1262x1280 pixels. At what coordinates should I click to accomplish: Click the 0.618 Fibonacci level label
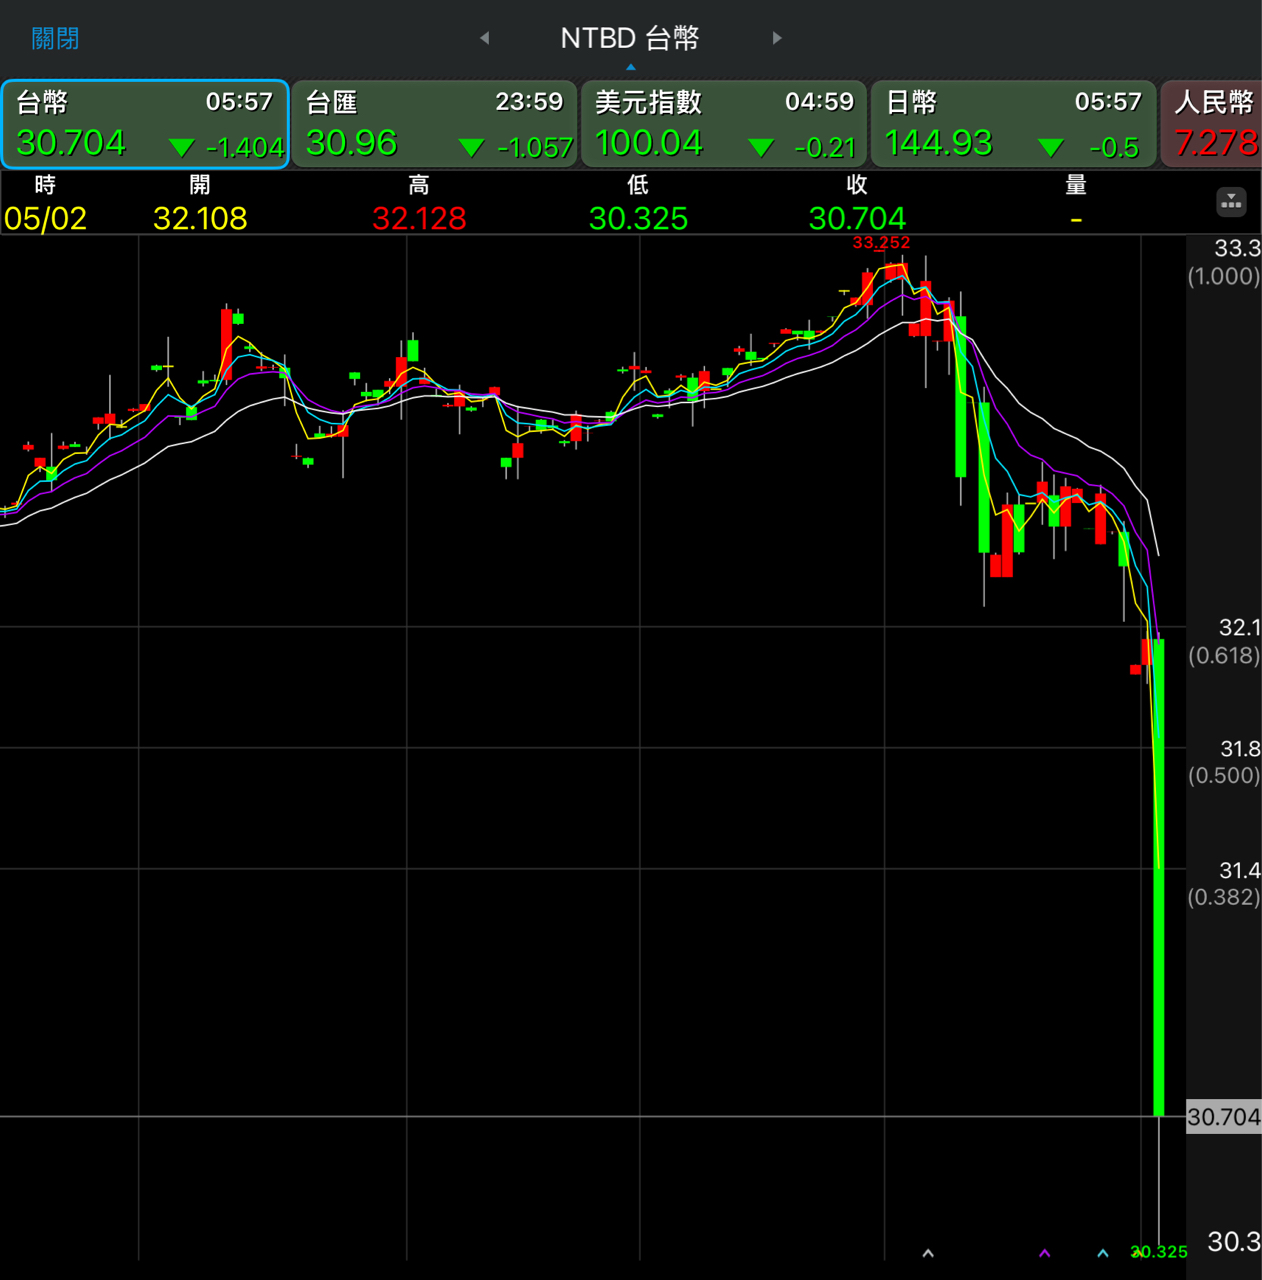coord(1223,656)
